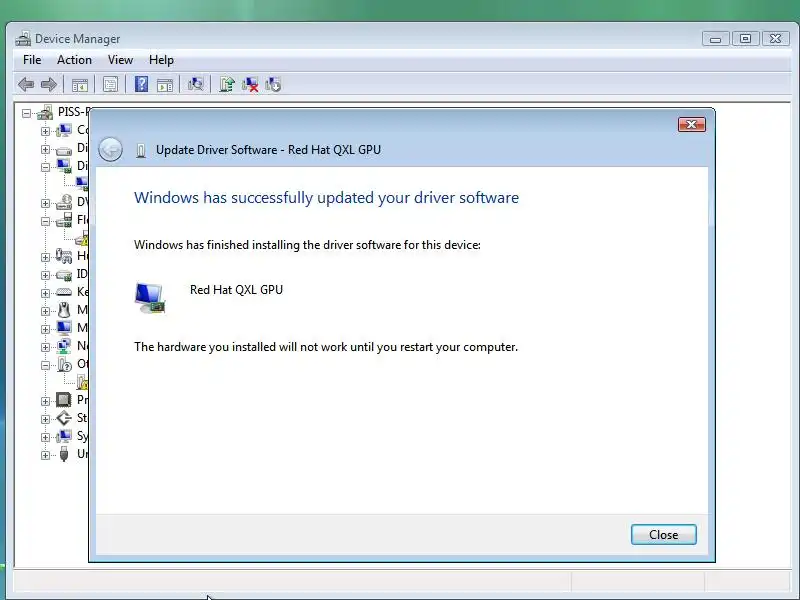The image size is (800, 600).
Task: Minimize the Device Manager window
Action: click(715, 39)
